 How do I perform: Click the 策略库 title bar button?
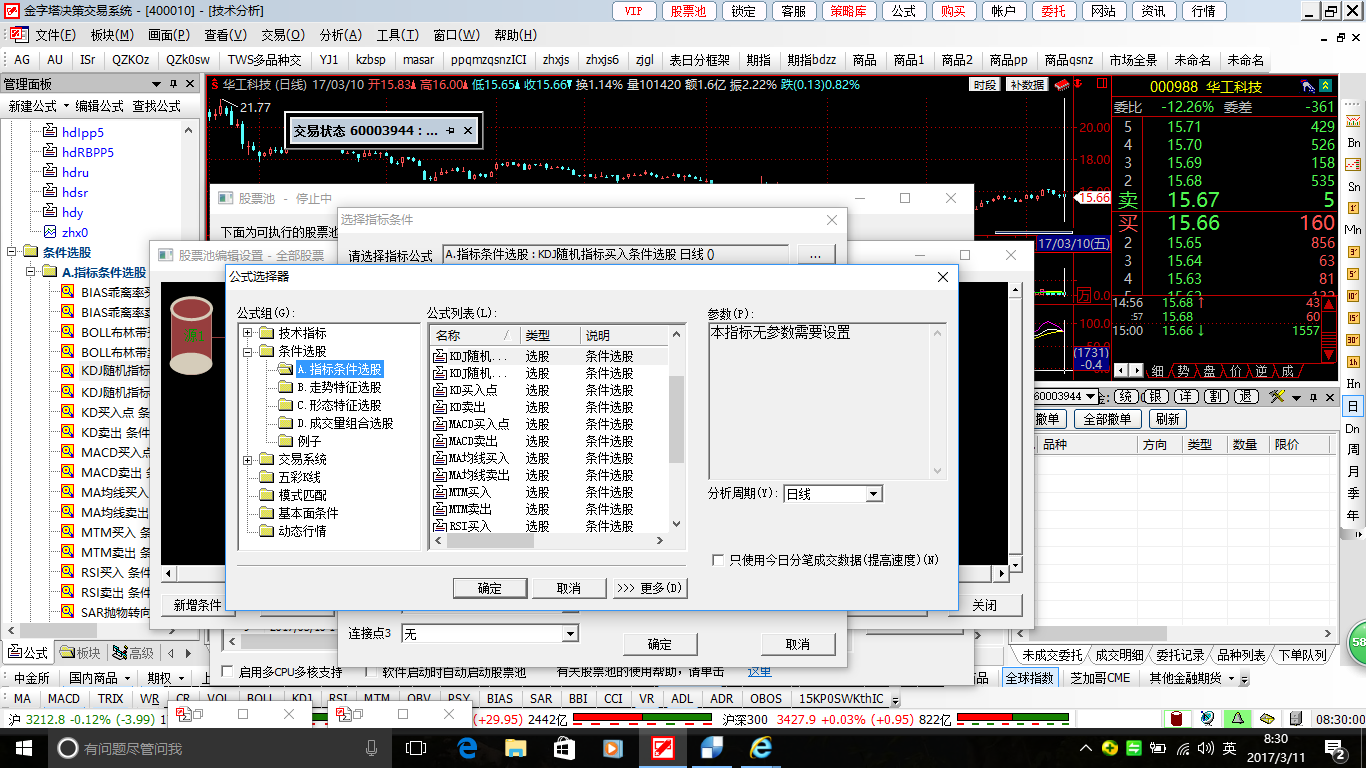click(x=850, y=11)
